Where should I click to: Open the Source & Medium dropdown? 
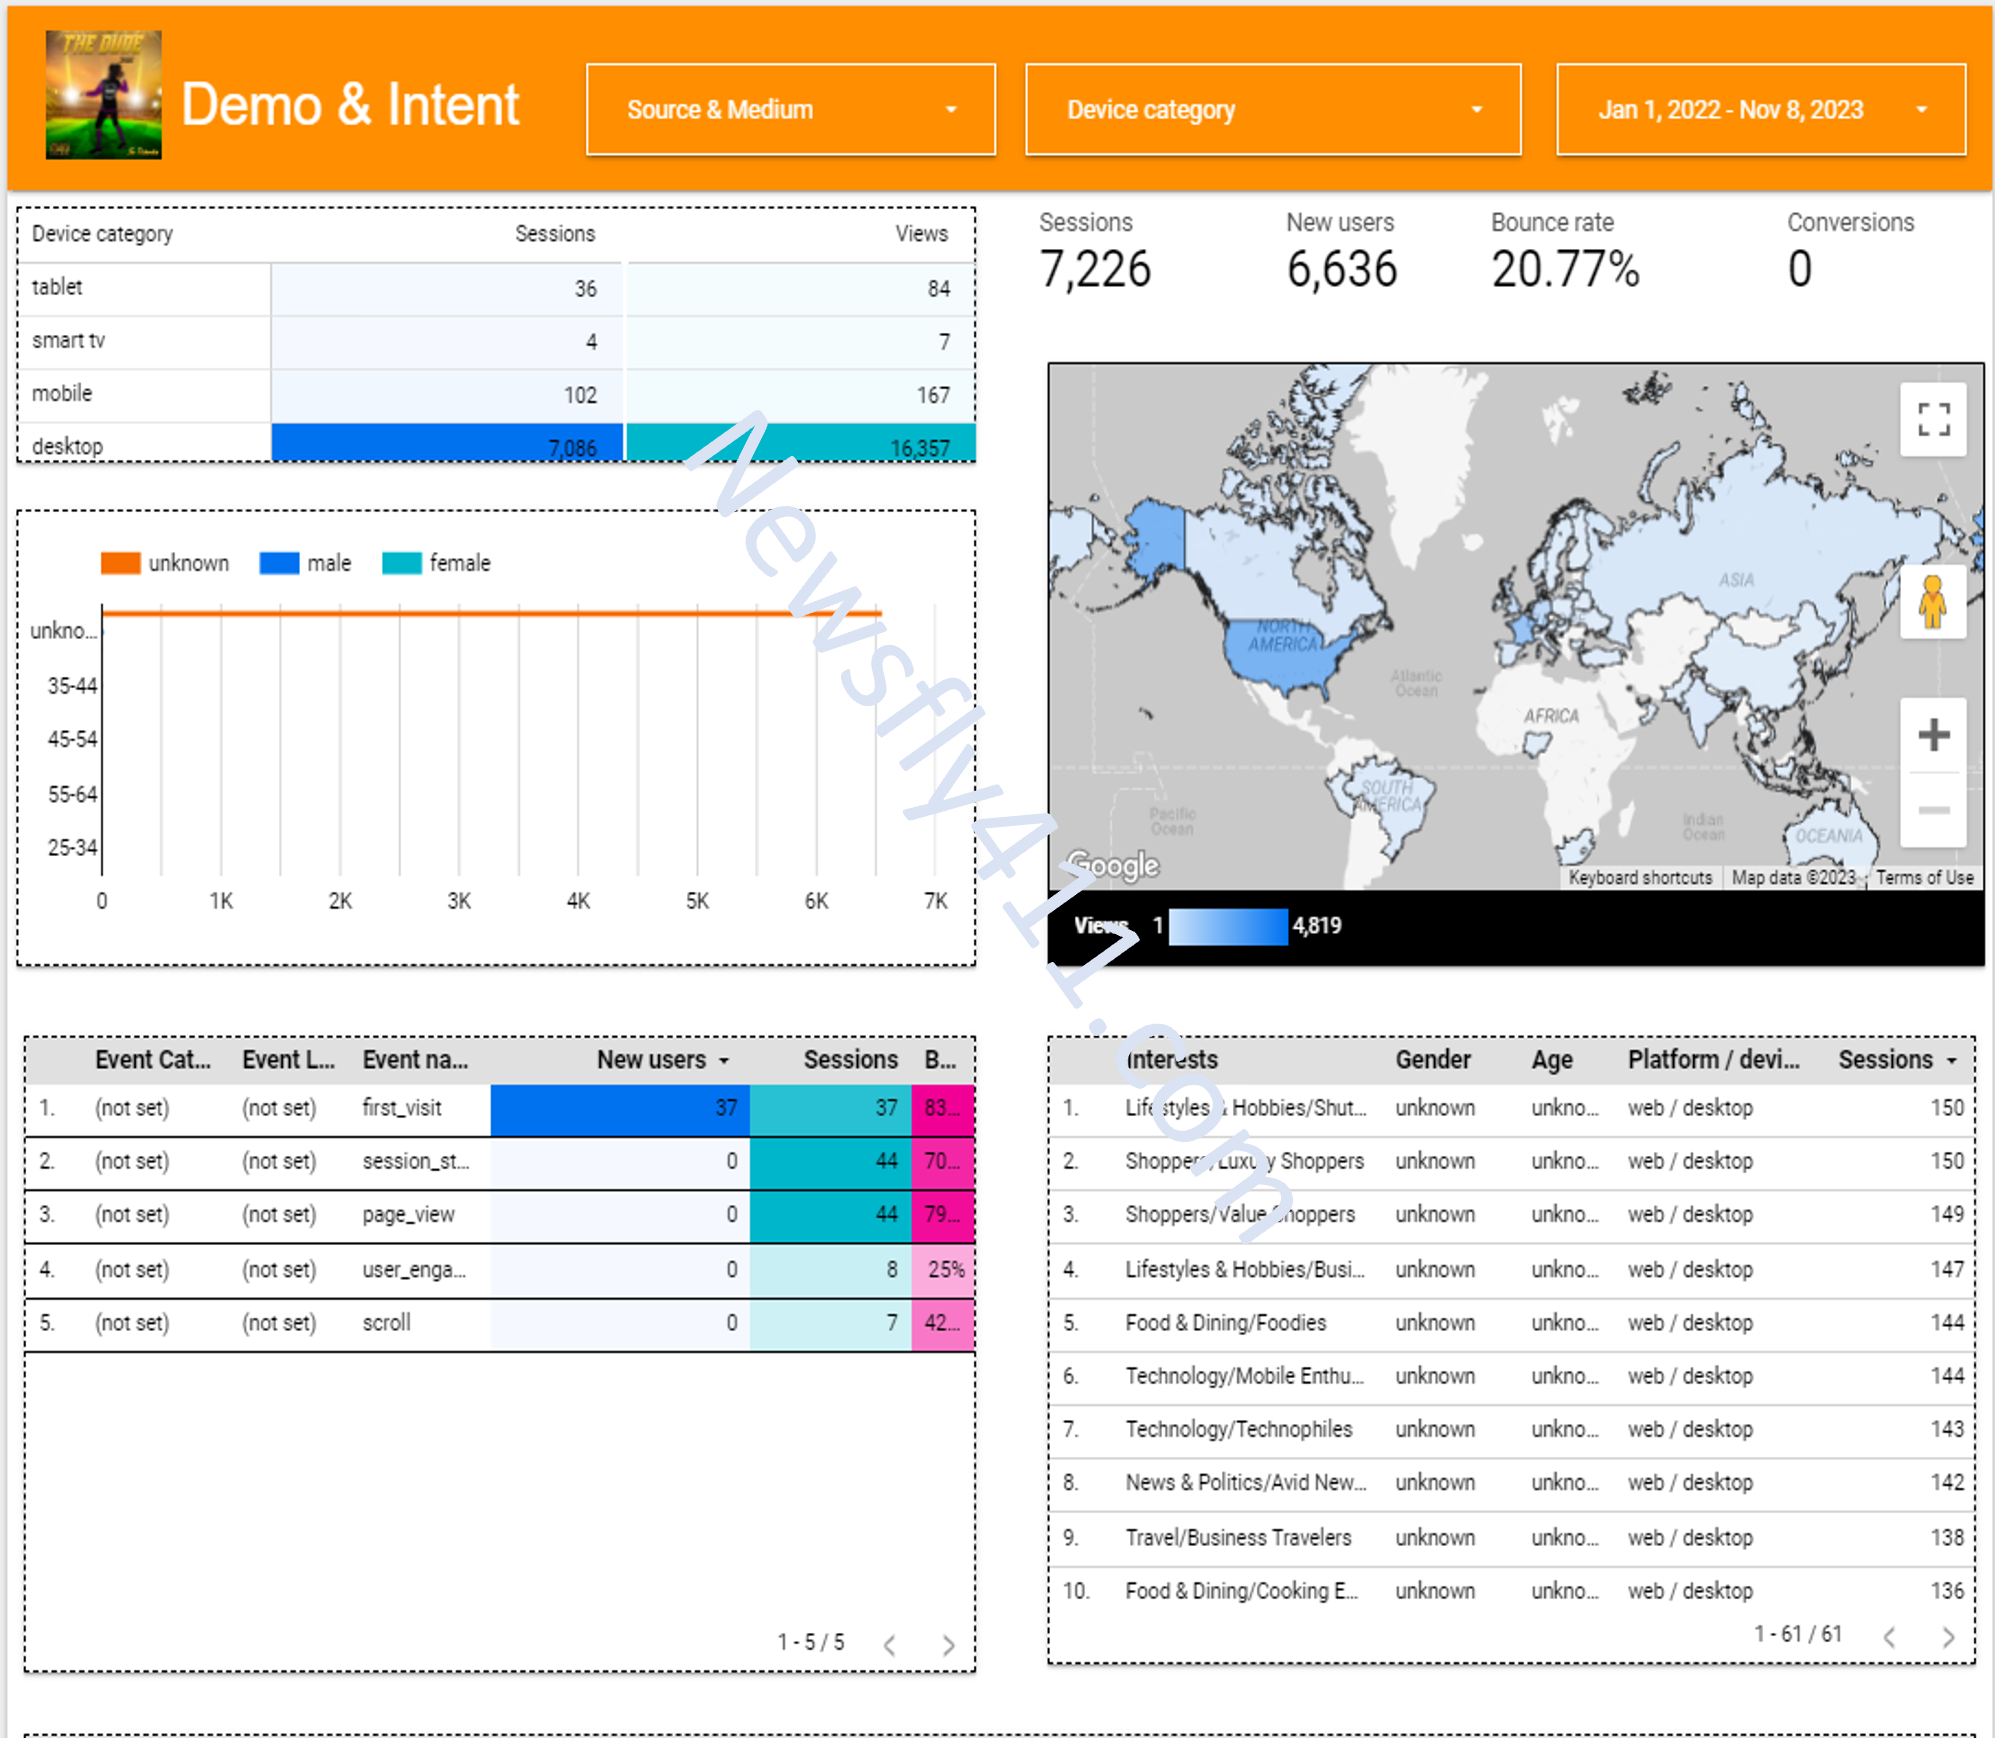pos(790,110)
